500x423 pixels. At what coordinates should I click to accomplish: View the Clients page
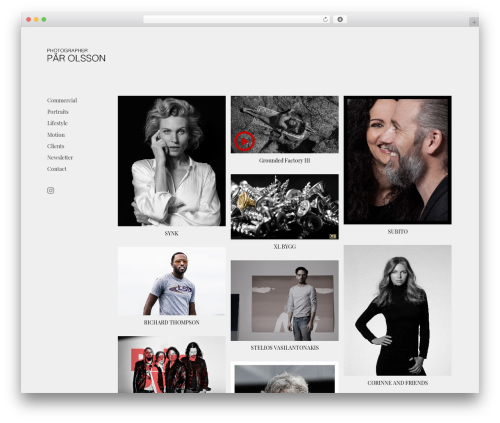pos(55,146)
